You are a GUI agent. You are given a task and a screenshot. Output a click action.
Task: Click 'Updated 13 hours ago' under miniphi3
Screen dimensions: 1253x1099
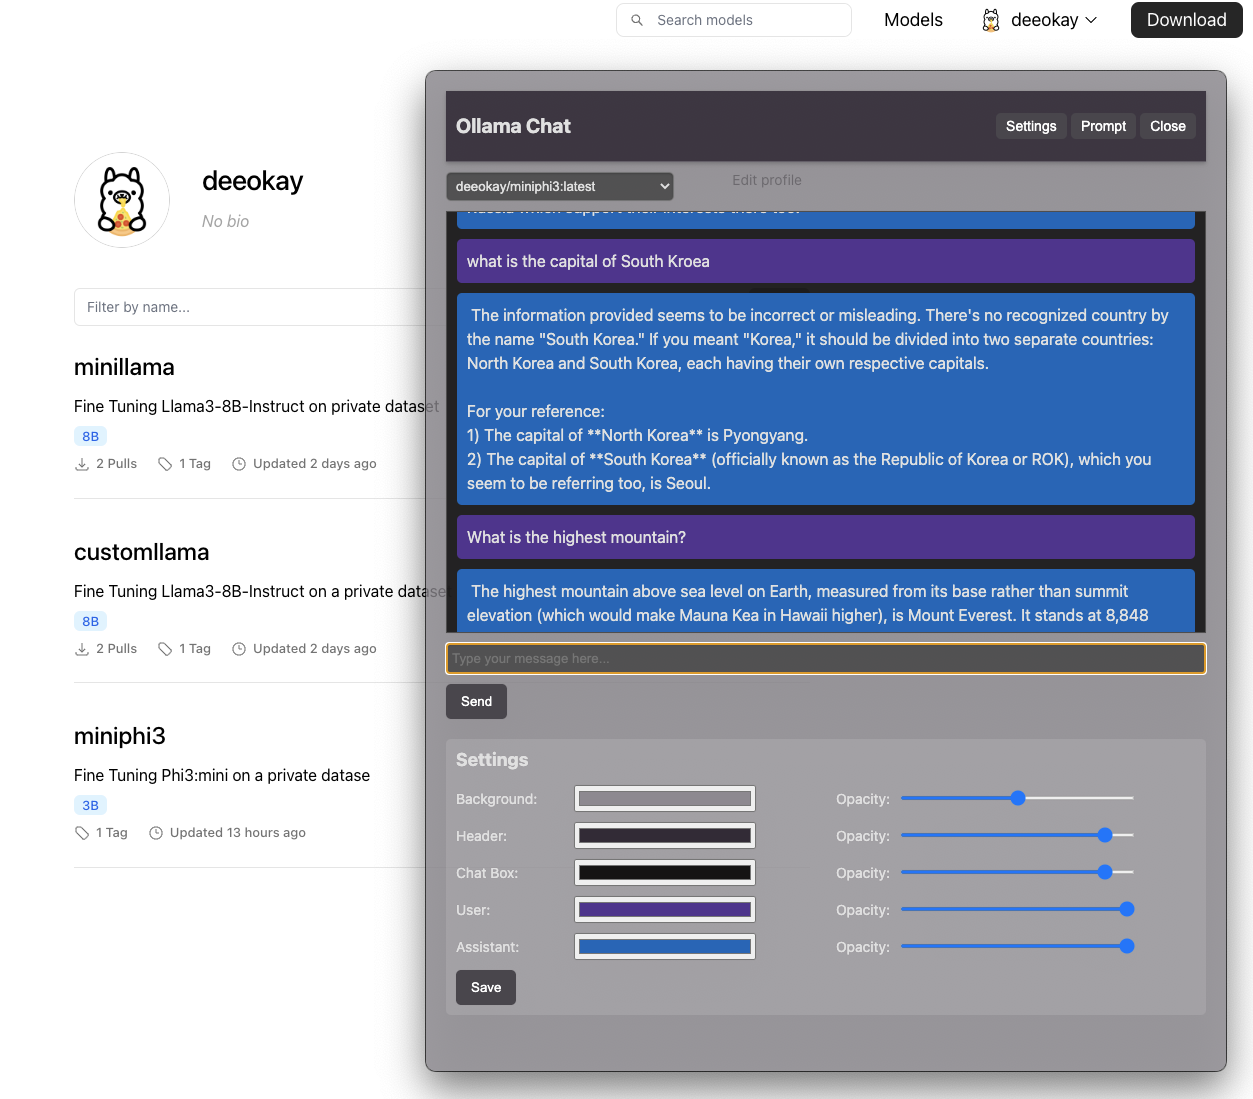(238, 833)
